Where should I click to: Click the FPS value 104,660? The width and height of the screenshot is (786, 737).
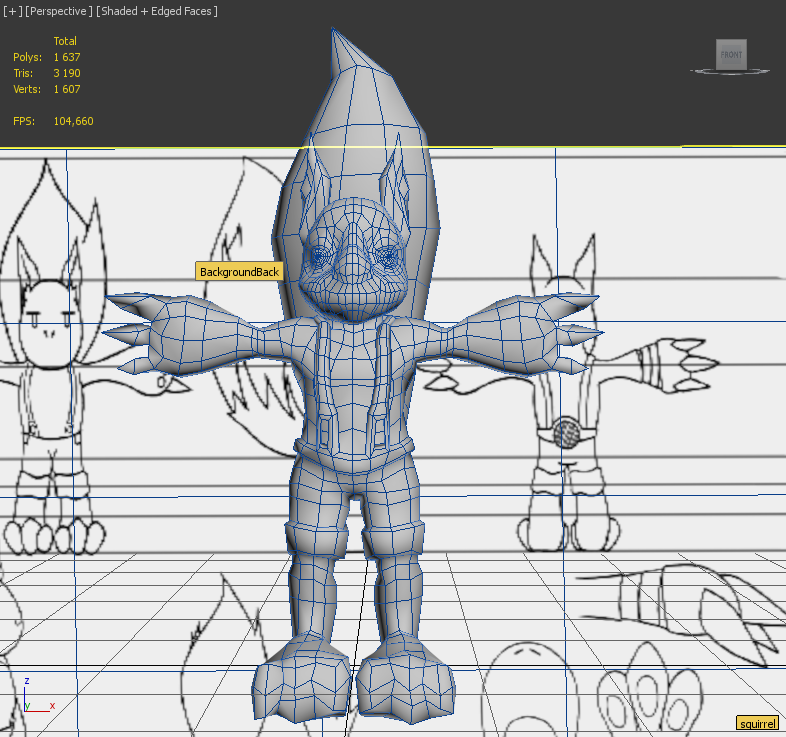click(74, 121)
